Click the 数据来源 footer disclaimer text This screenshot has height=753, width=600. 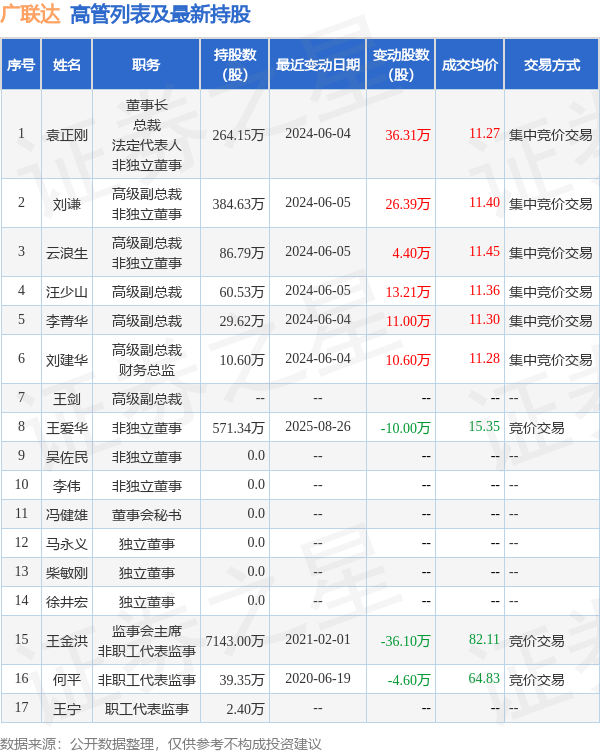tap(161, 744)
